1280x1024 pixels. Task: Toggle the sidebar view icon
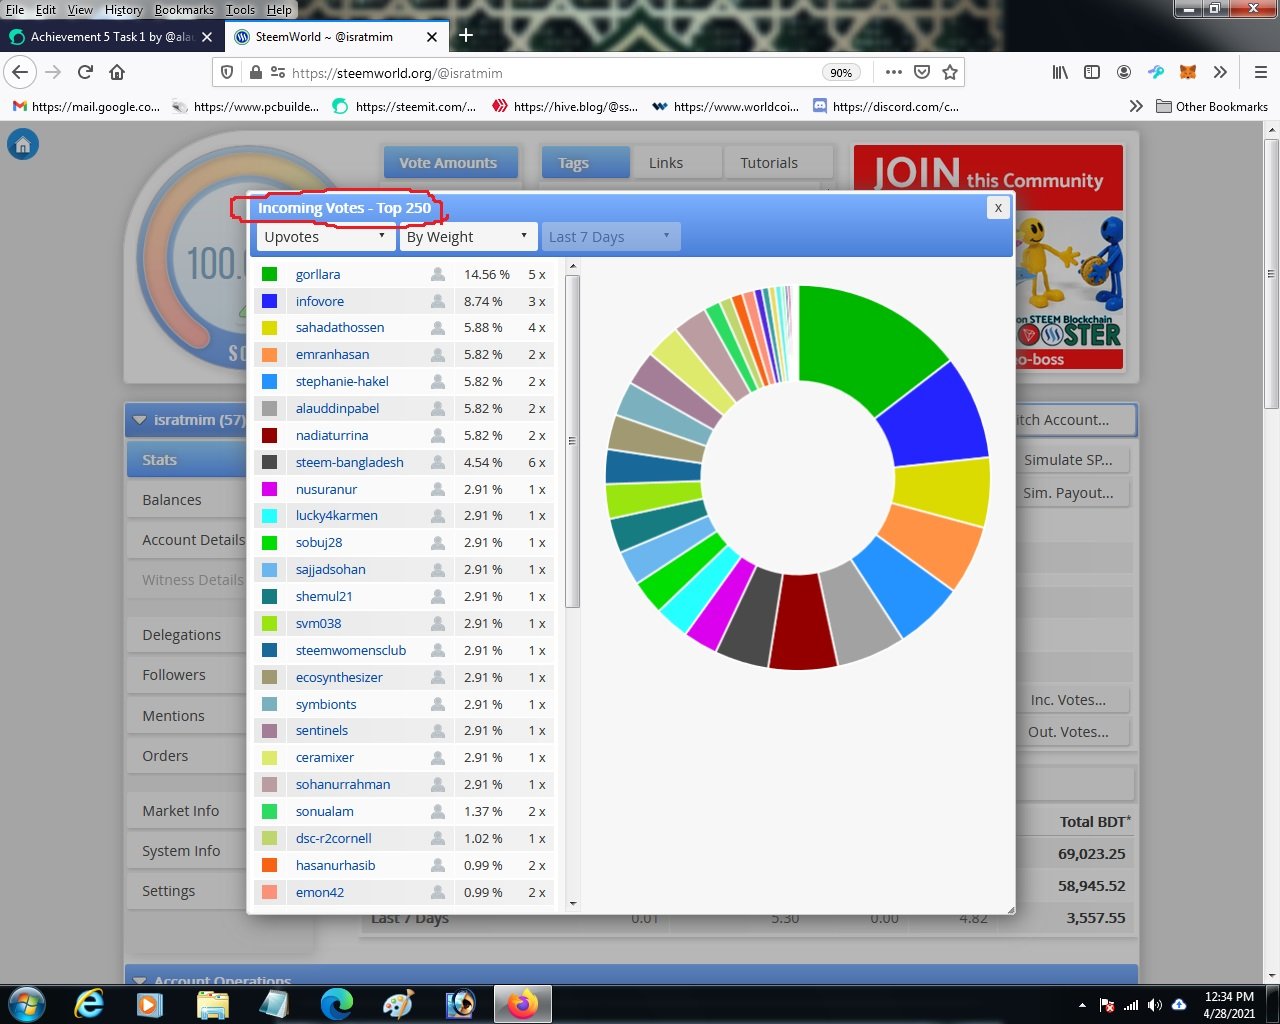[1092, 72]
